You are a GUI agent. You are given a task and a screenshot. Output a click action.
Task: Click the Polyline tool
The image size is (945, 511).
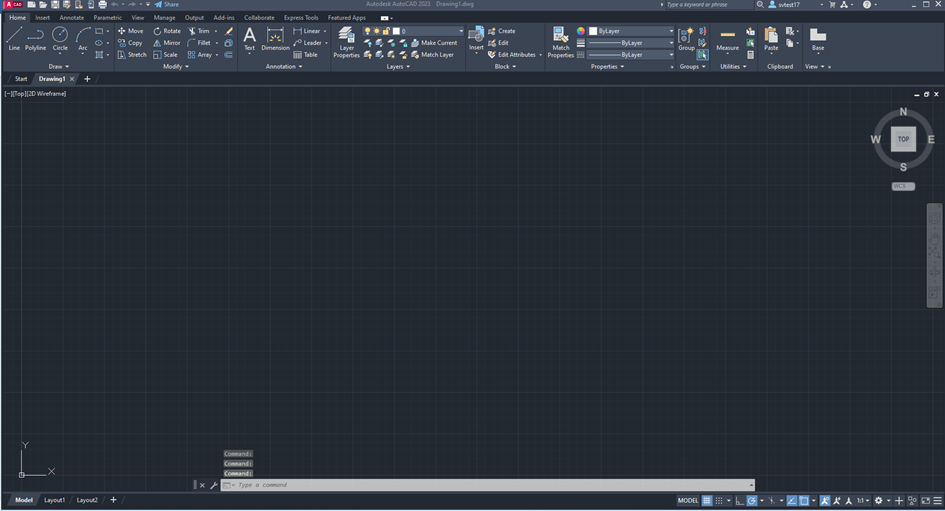tap(35, 39)
